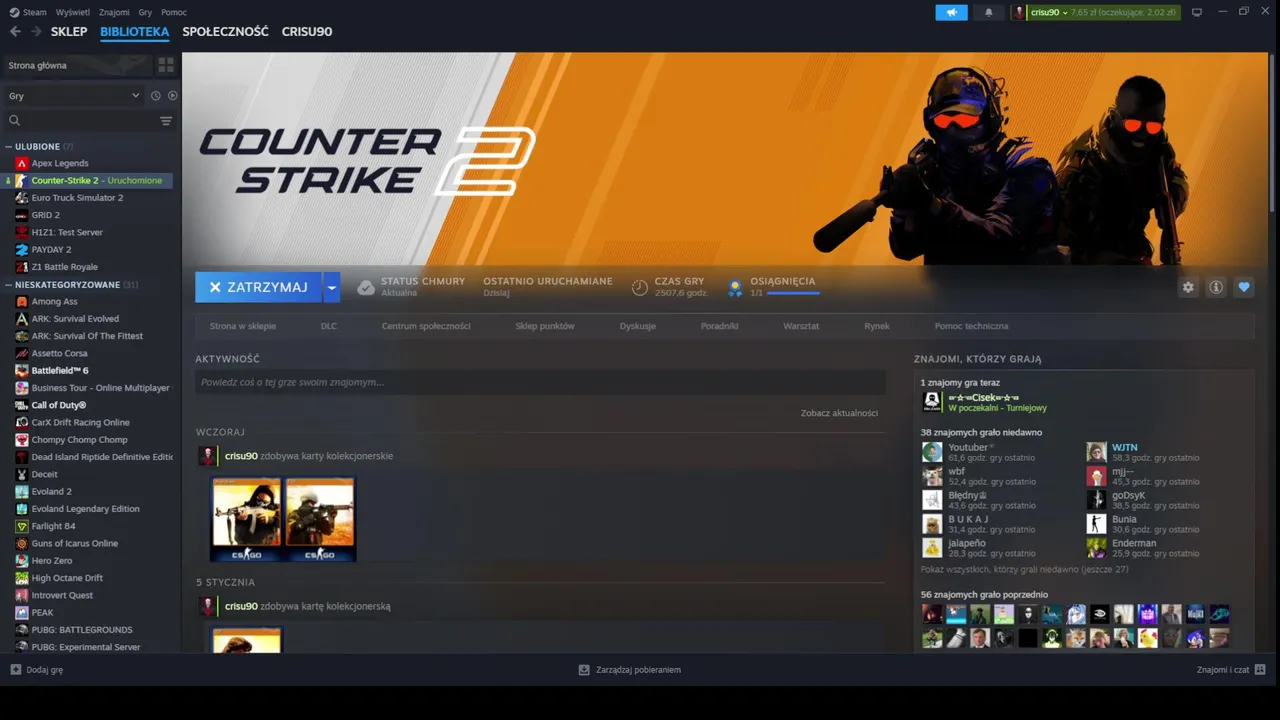
Task: Open the notifications bell
Action: [989, 12]
